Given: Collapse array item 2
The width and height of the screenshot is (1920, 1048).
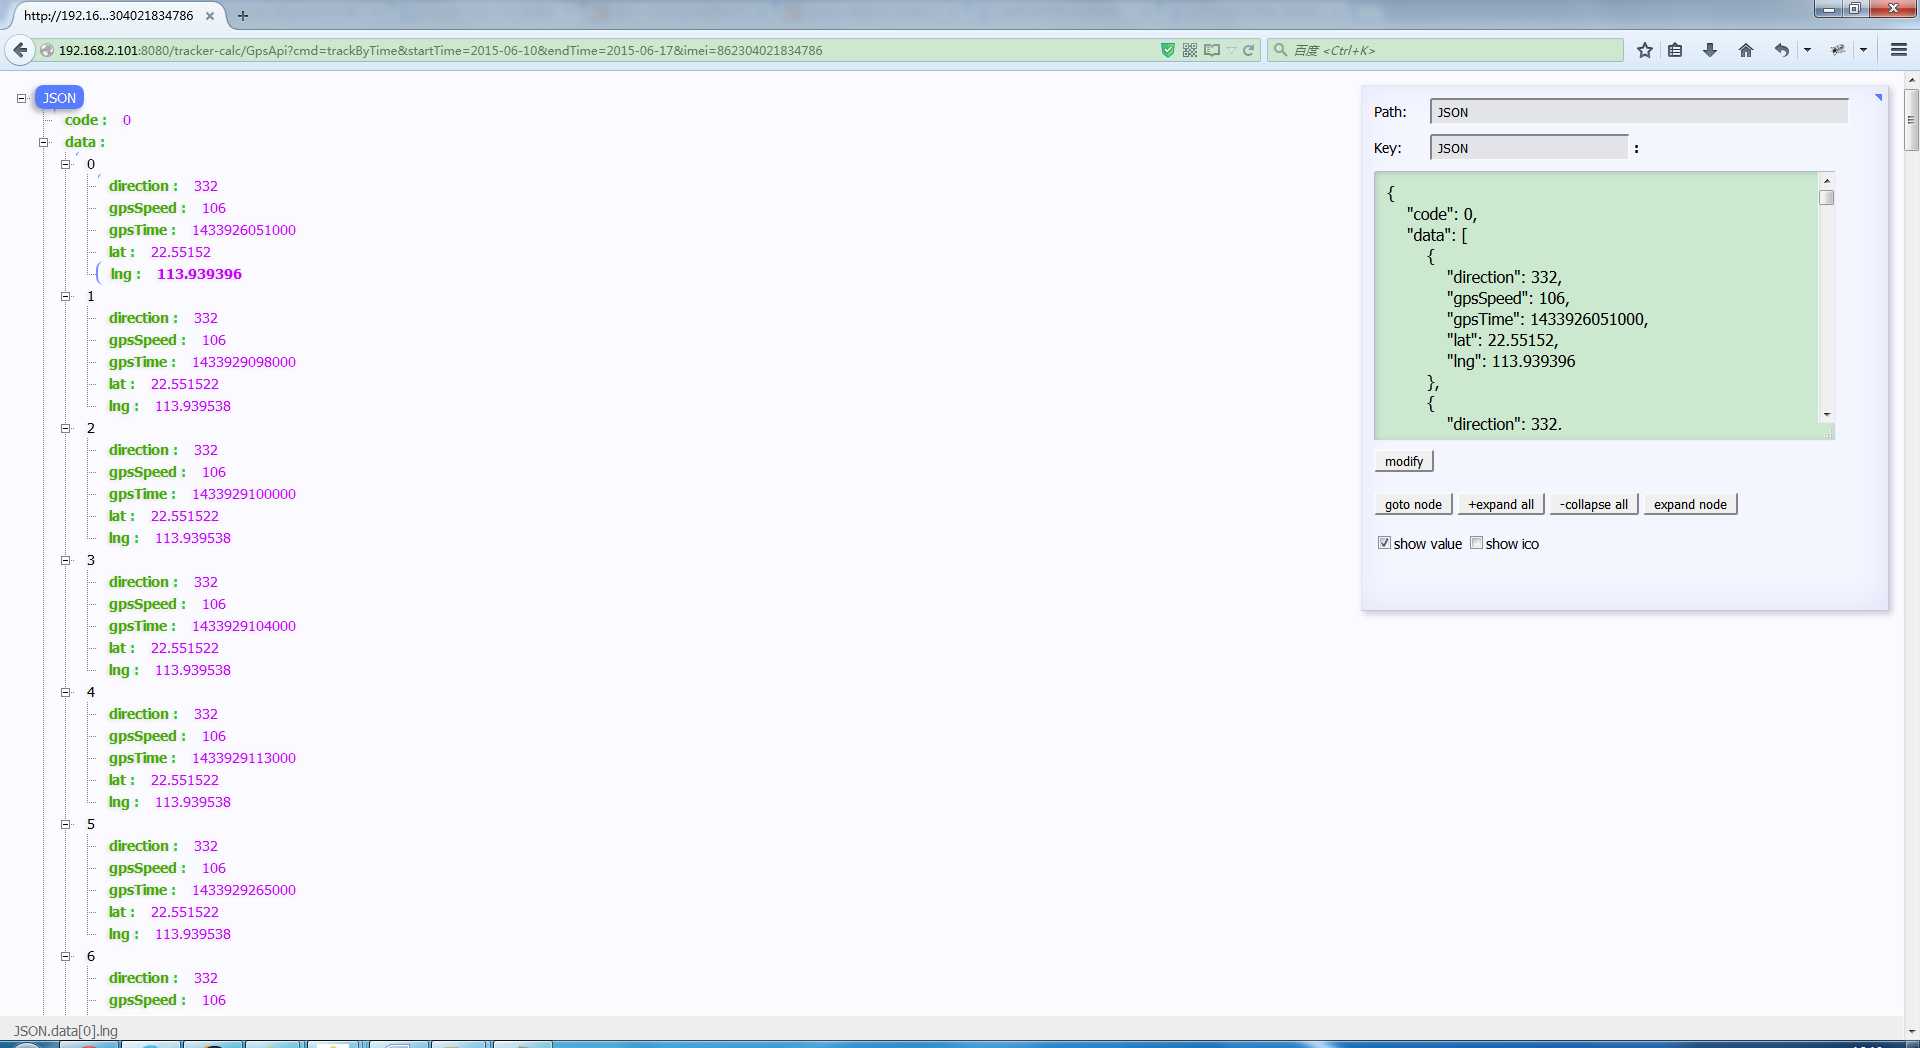Looking at the screenshot, I should (65, 428).
